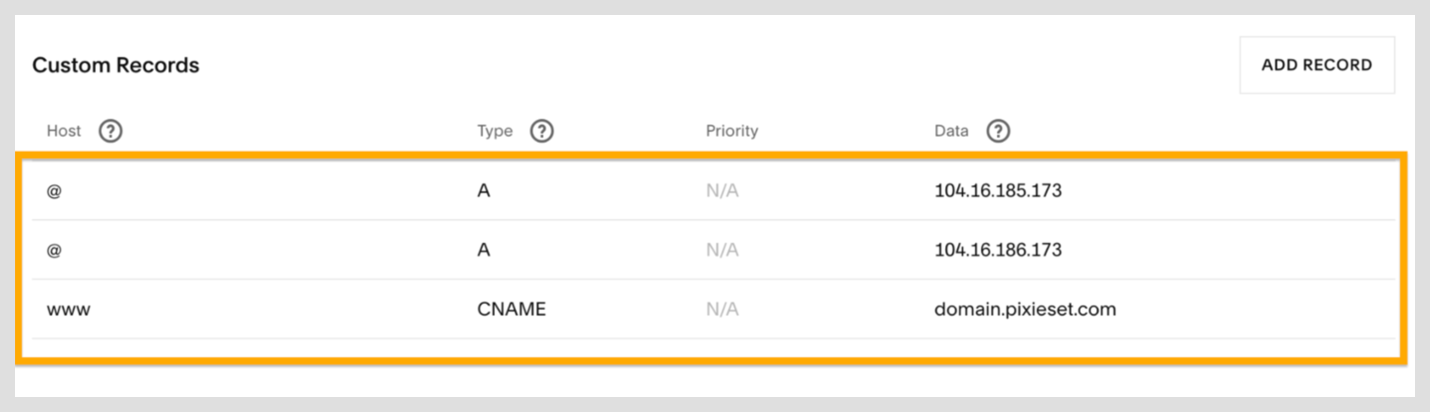The height and width of the screenshot is (412, 1430).
Task: Click N/A priority for 104.16.185.173 row
Action: (722, 190)
